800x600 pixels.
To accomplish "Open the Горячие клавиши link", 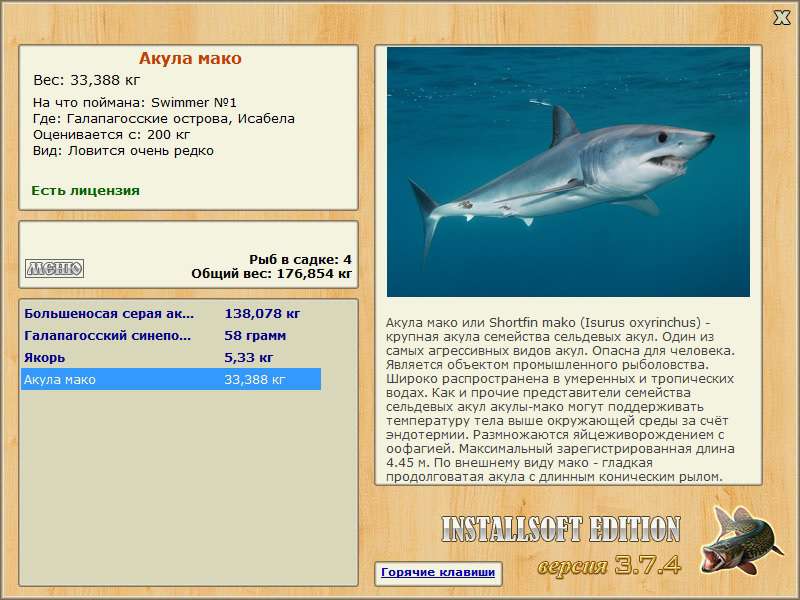I will (x=438, y=572).
